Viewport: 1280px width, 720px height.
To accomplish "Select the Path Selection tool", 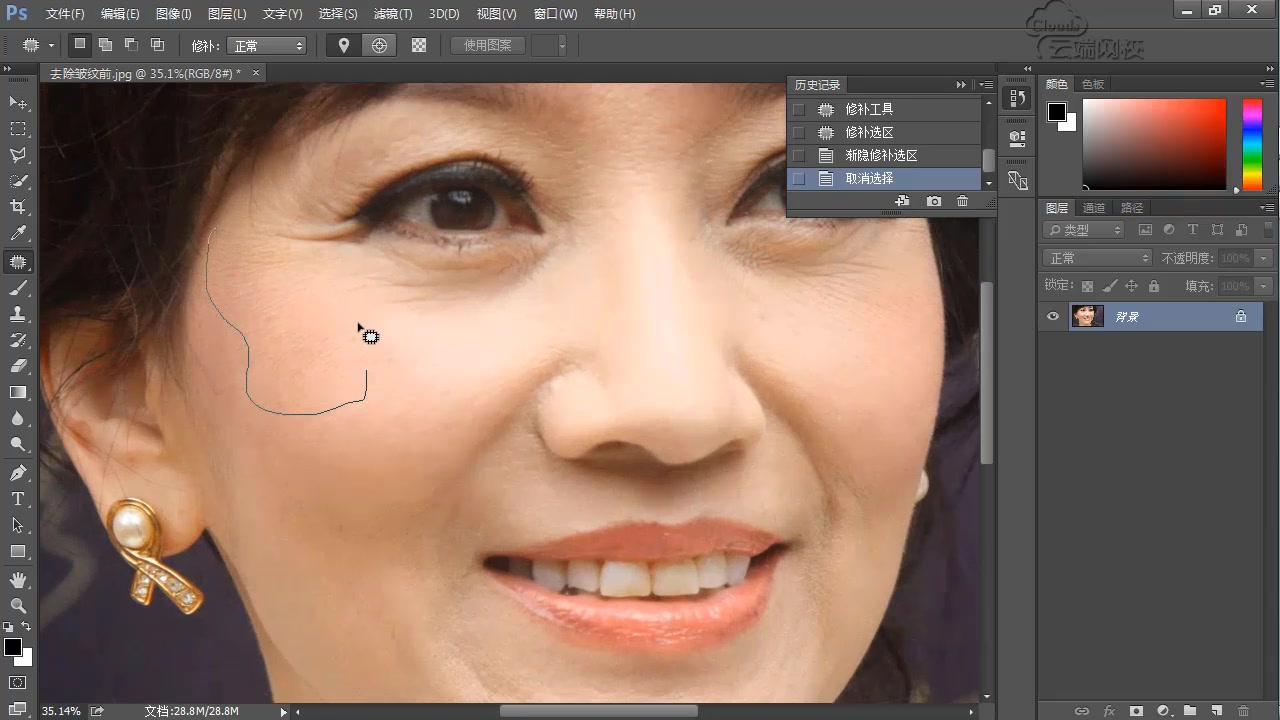I will tap(18, 525).
